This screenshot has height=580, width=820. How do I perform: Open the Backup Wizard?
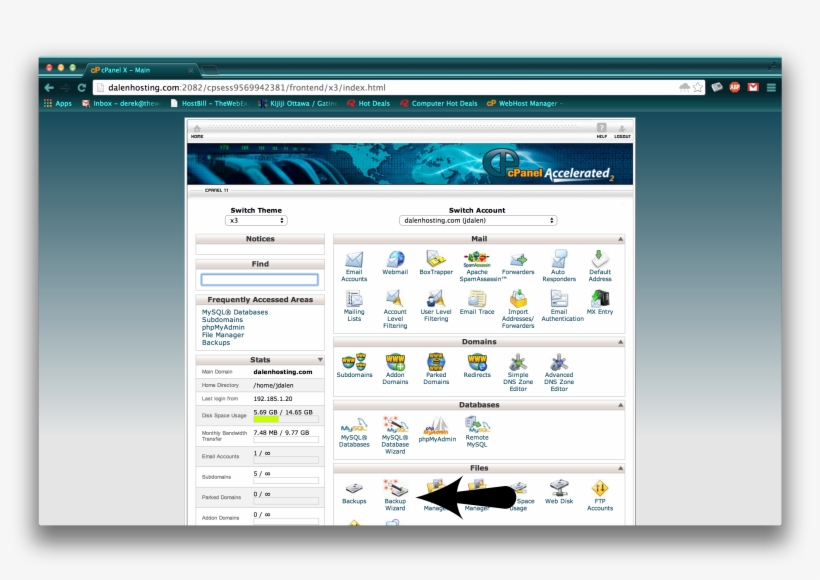tap(394, 492)
